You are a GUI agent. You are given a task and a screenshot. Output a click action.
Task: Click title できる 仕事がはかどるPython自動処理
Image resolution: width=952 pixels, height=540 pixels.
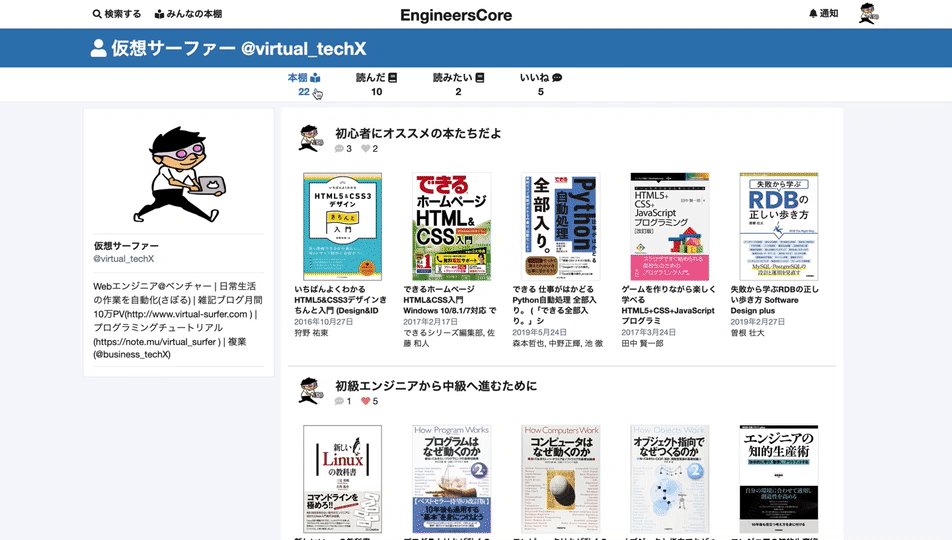pos(554,306)
